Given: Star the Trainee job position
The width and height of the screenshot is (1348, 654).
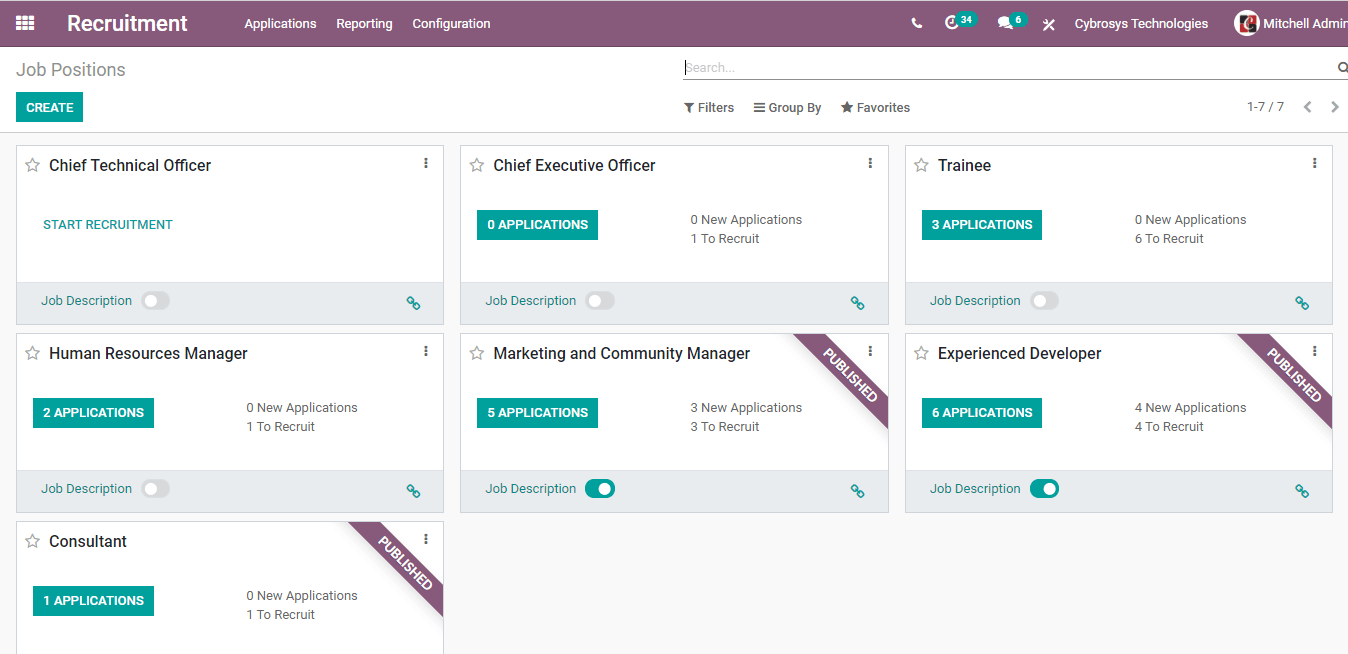Looking at the screenshot, I should pos(921,165).
